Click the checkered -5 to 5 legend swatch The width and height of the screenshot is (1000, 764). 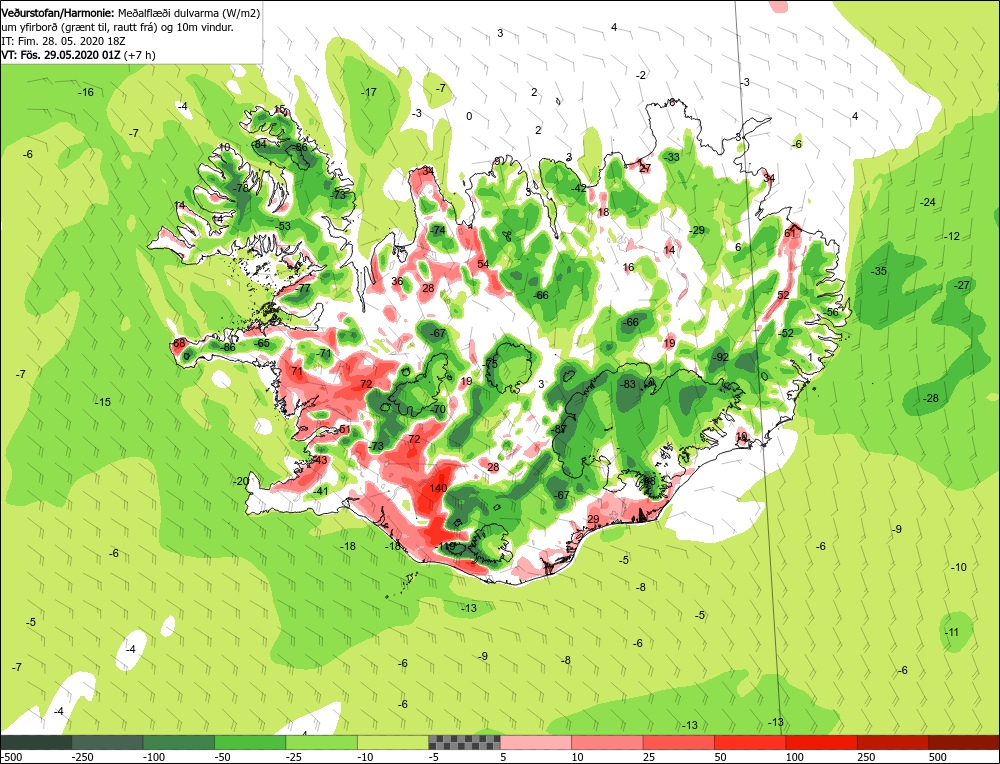pos(464,742)
